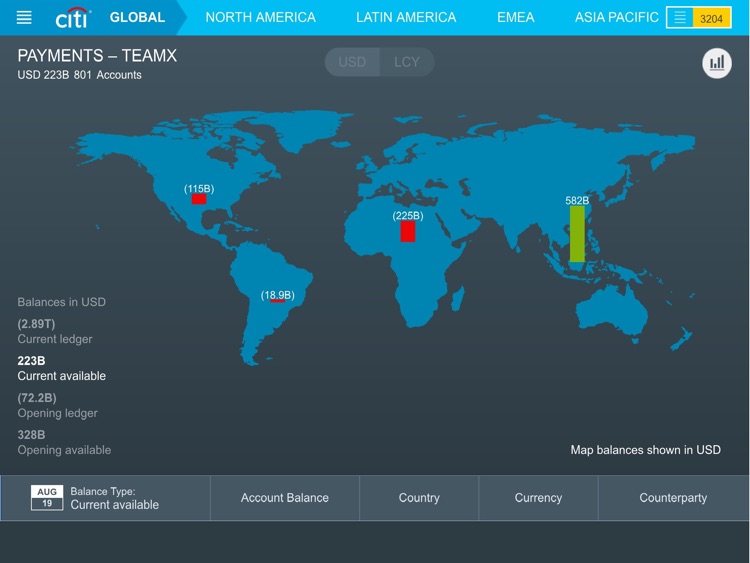This screenshot has width=750, height=563.
Task: Open the Latin America tab
Action: point(406,17)
